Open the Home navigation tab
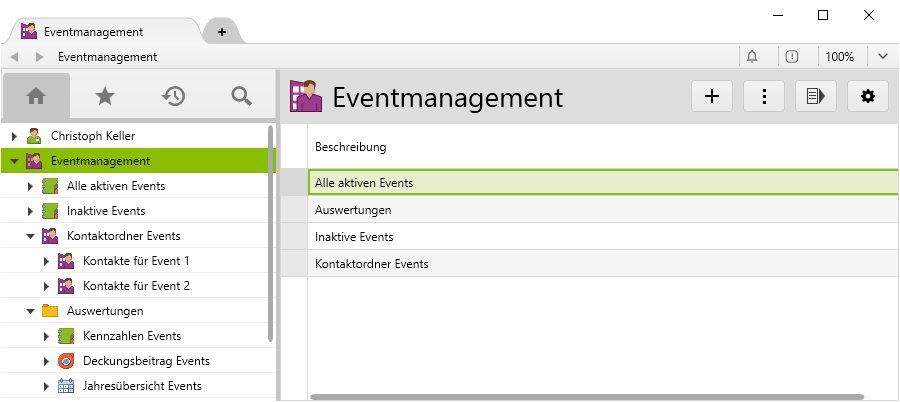The width and height of the screenshot is (900, 402). coord(36,96)
